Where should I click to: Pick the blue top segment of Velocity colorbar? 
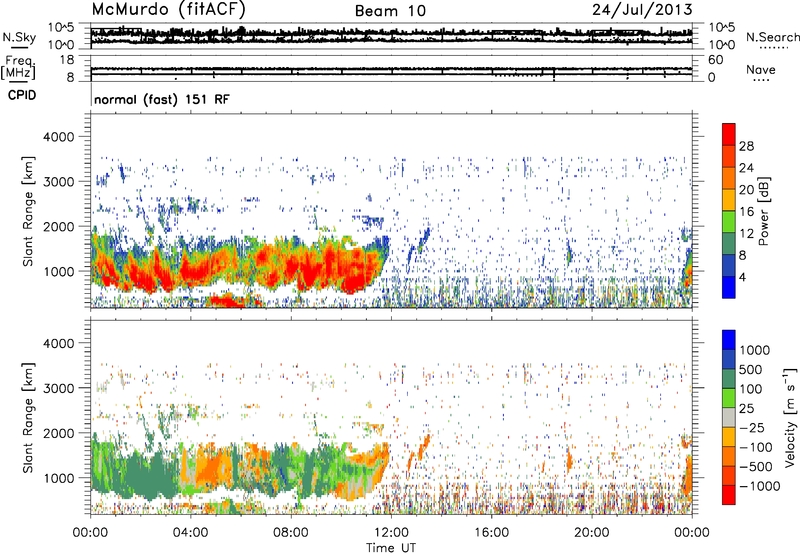pos(729,340)
